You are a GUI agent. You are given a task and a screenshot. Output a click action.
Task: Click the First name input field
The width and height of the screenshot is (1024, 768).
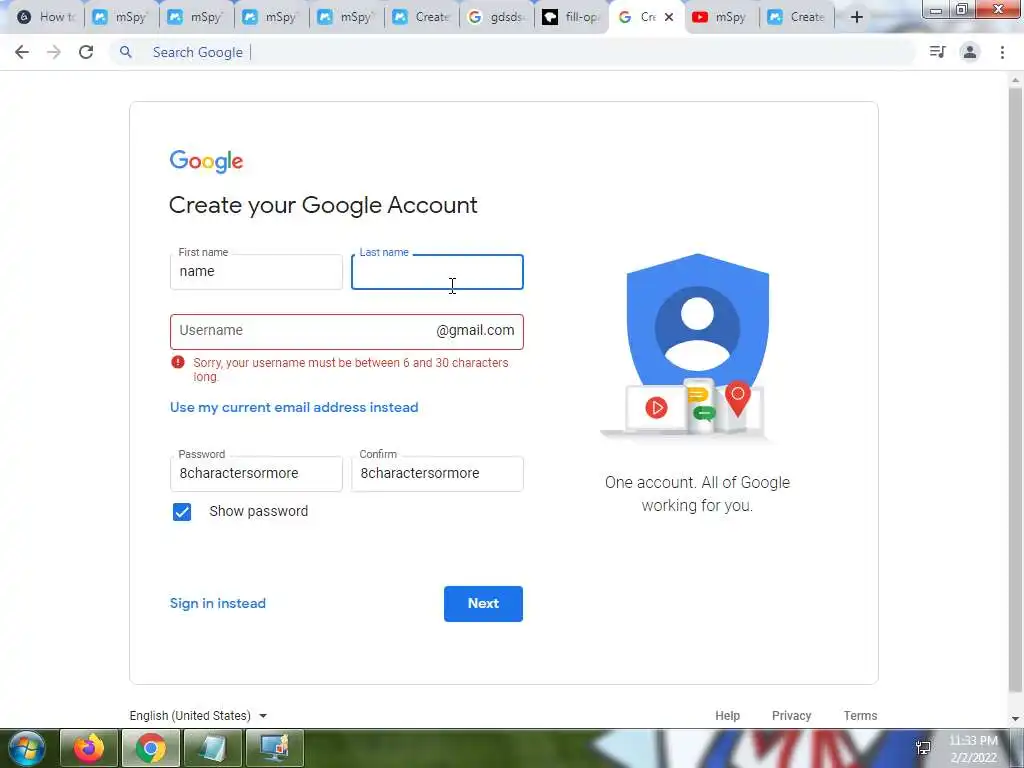256,272
